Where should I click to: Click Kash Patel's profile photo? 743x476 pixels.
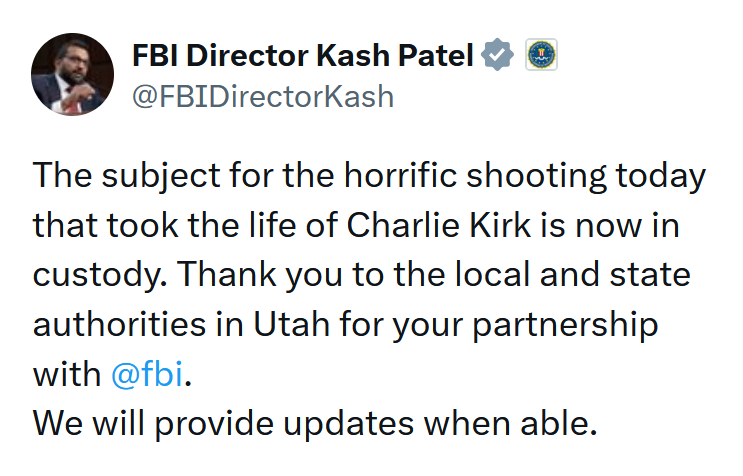(x=73, y=73)
